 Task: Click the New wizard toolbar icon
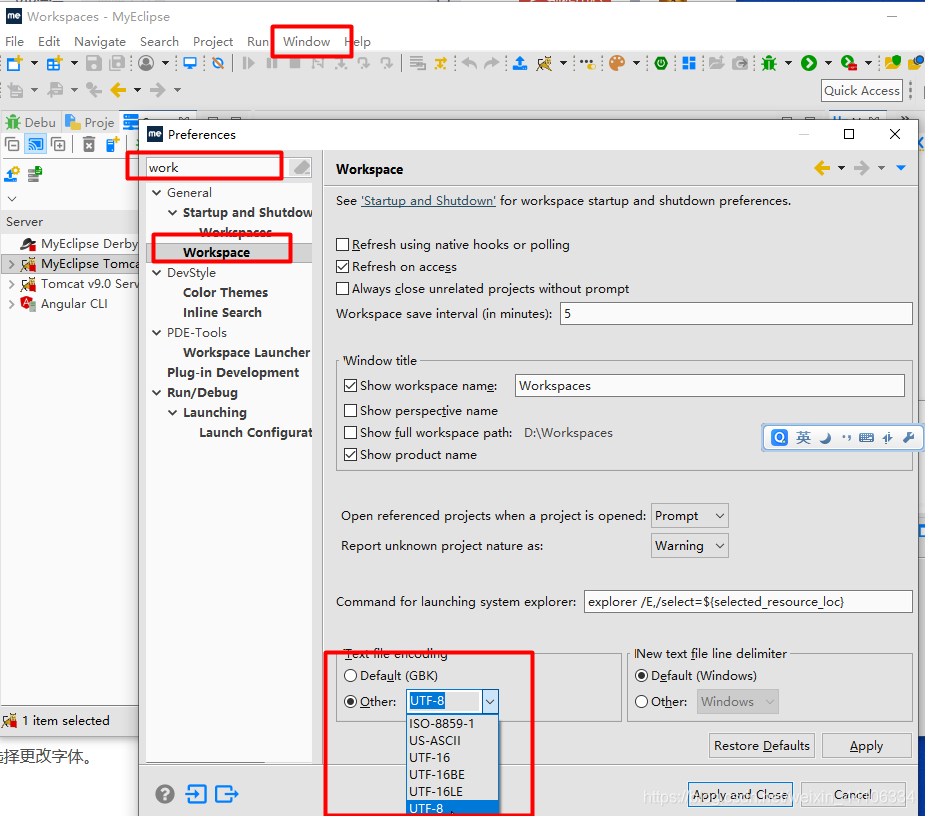pyautogui.click(x=14, y=63)
